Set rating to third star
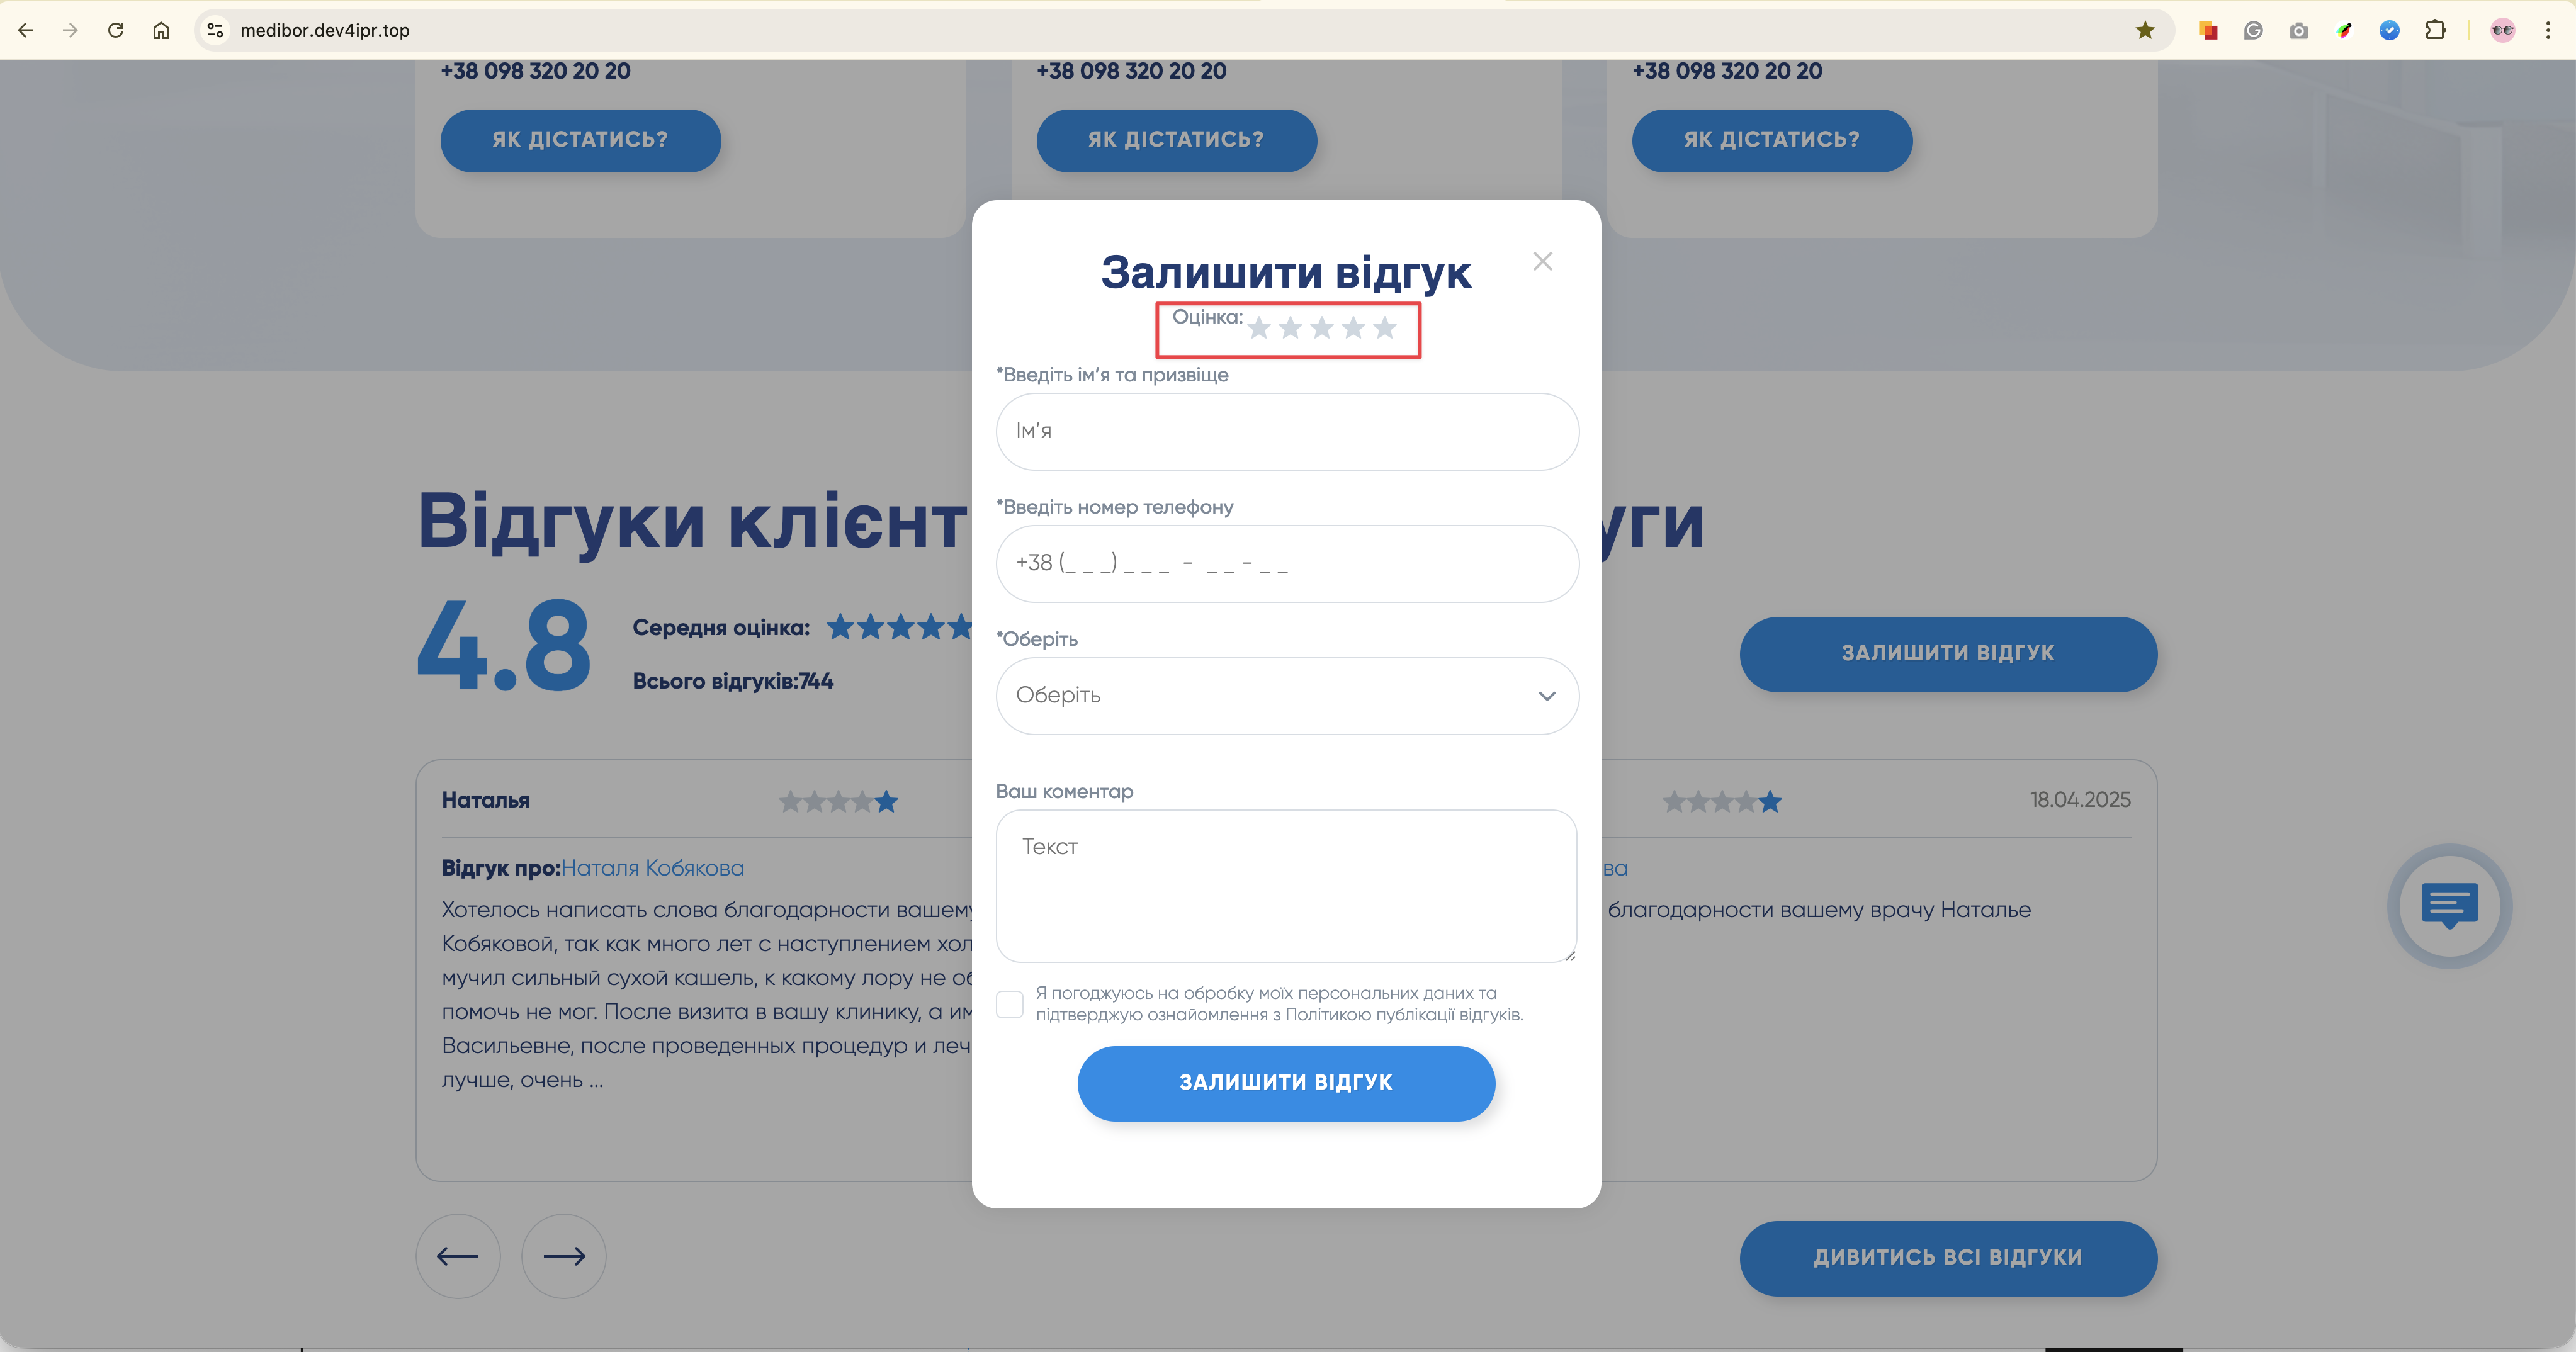The height and width of the screenshot is (1352, 2576). [1321, 328]
